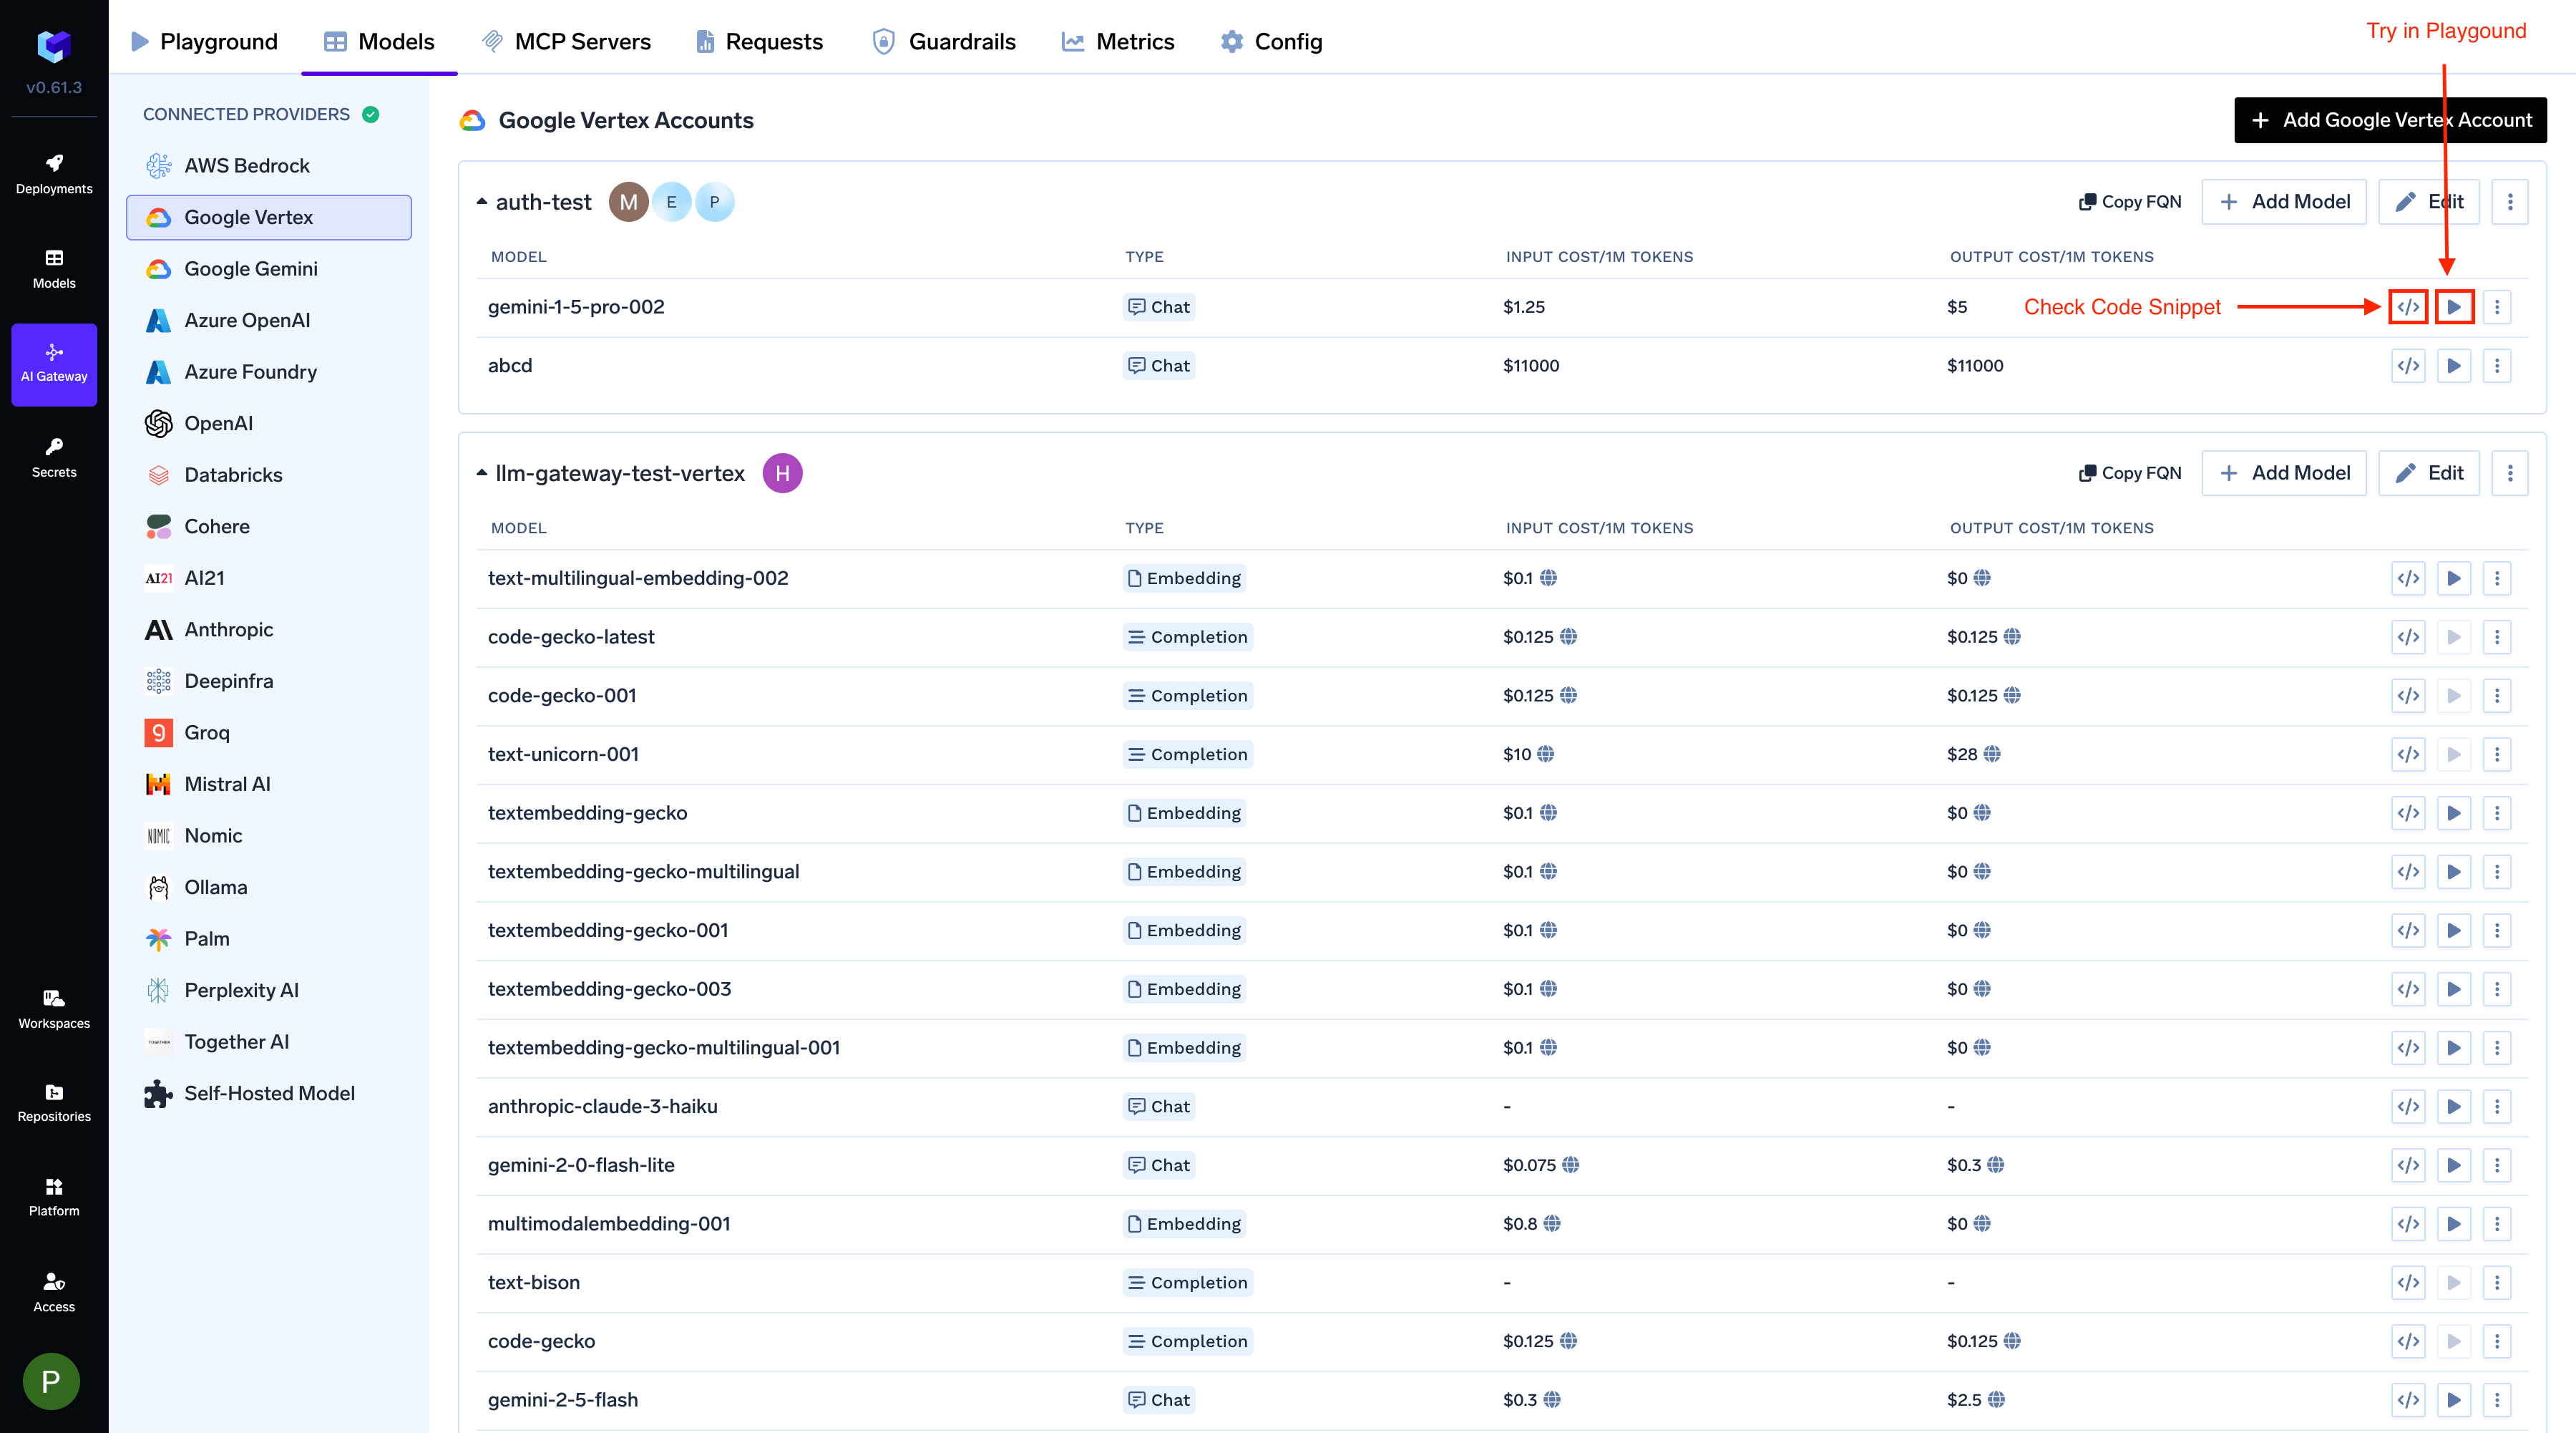Screen dimensions: 2576x1433
Task: Click the M collaborator avatar on auth-test
Action: 628,202
